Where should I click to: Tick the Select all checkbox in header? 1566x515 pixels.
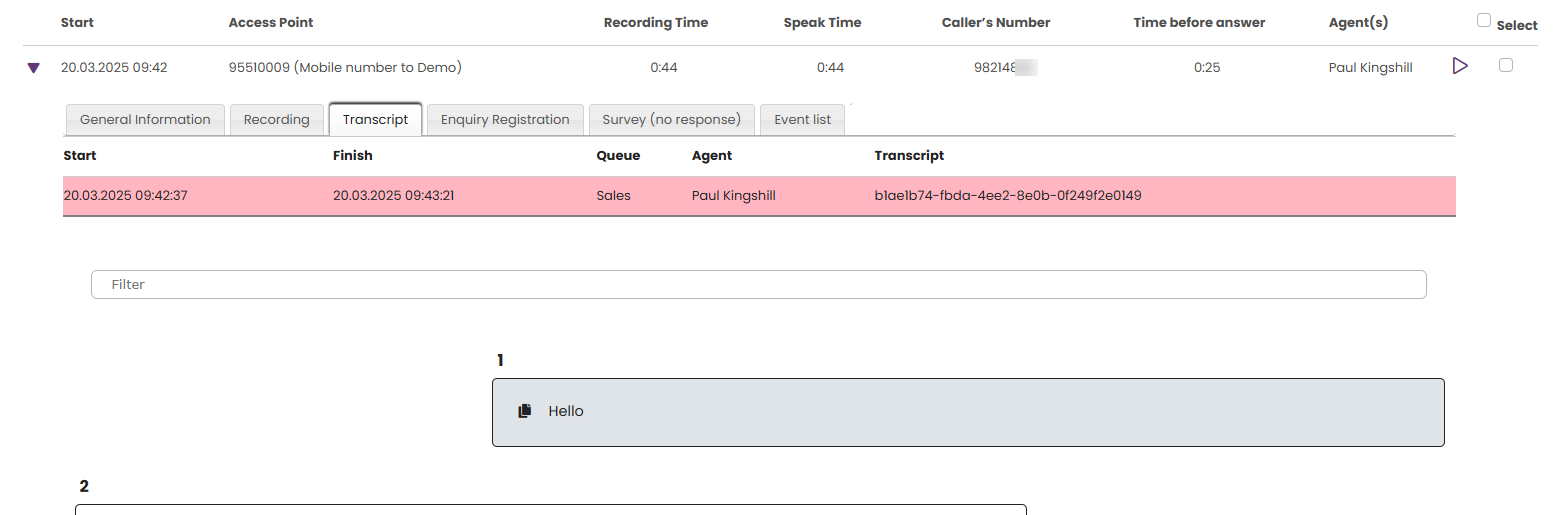tap(1483, 20)
